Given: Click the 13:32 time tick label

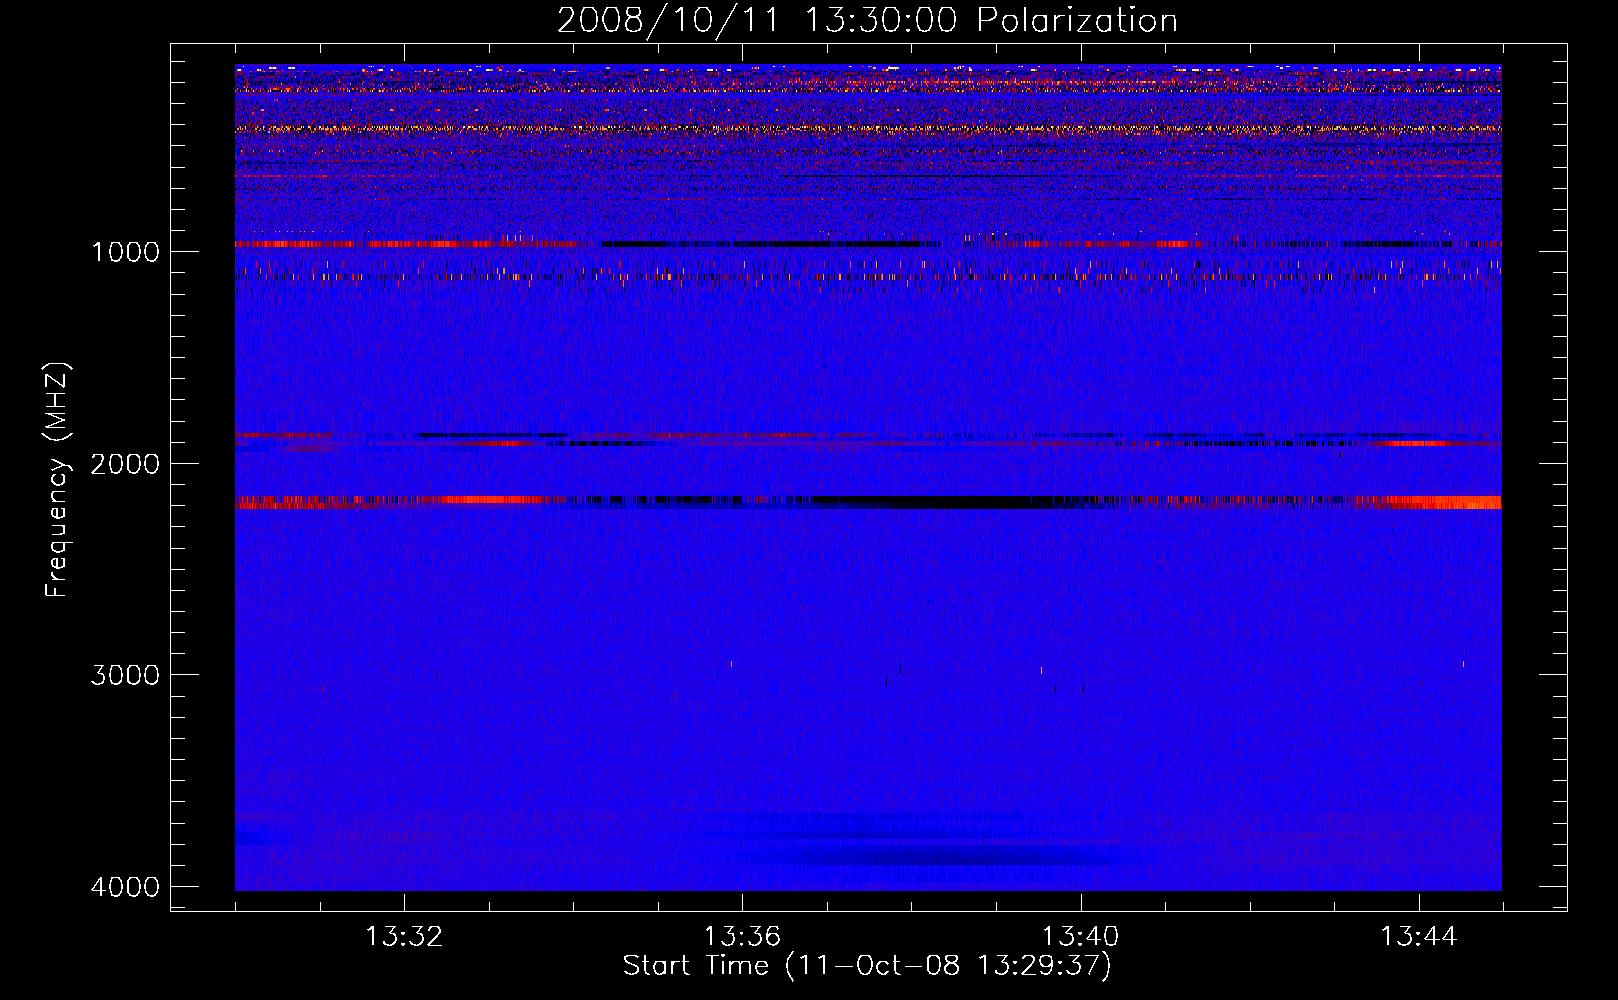Looking at the screenshot, I should click(404, 936).
